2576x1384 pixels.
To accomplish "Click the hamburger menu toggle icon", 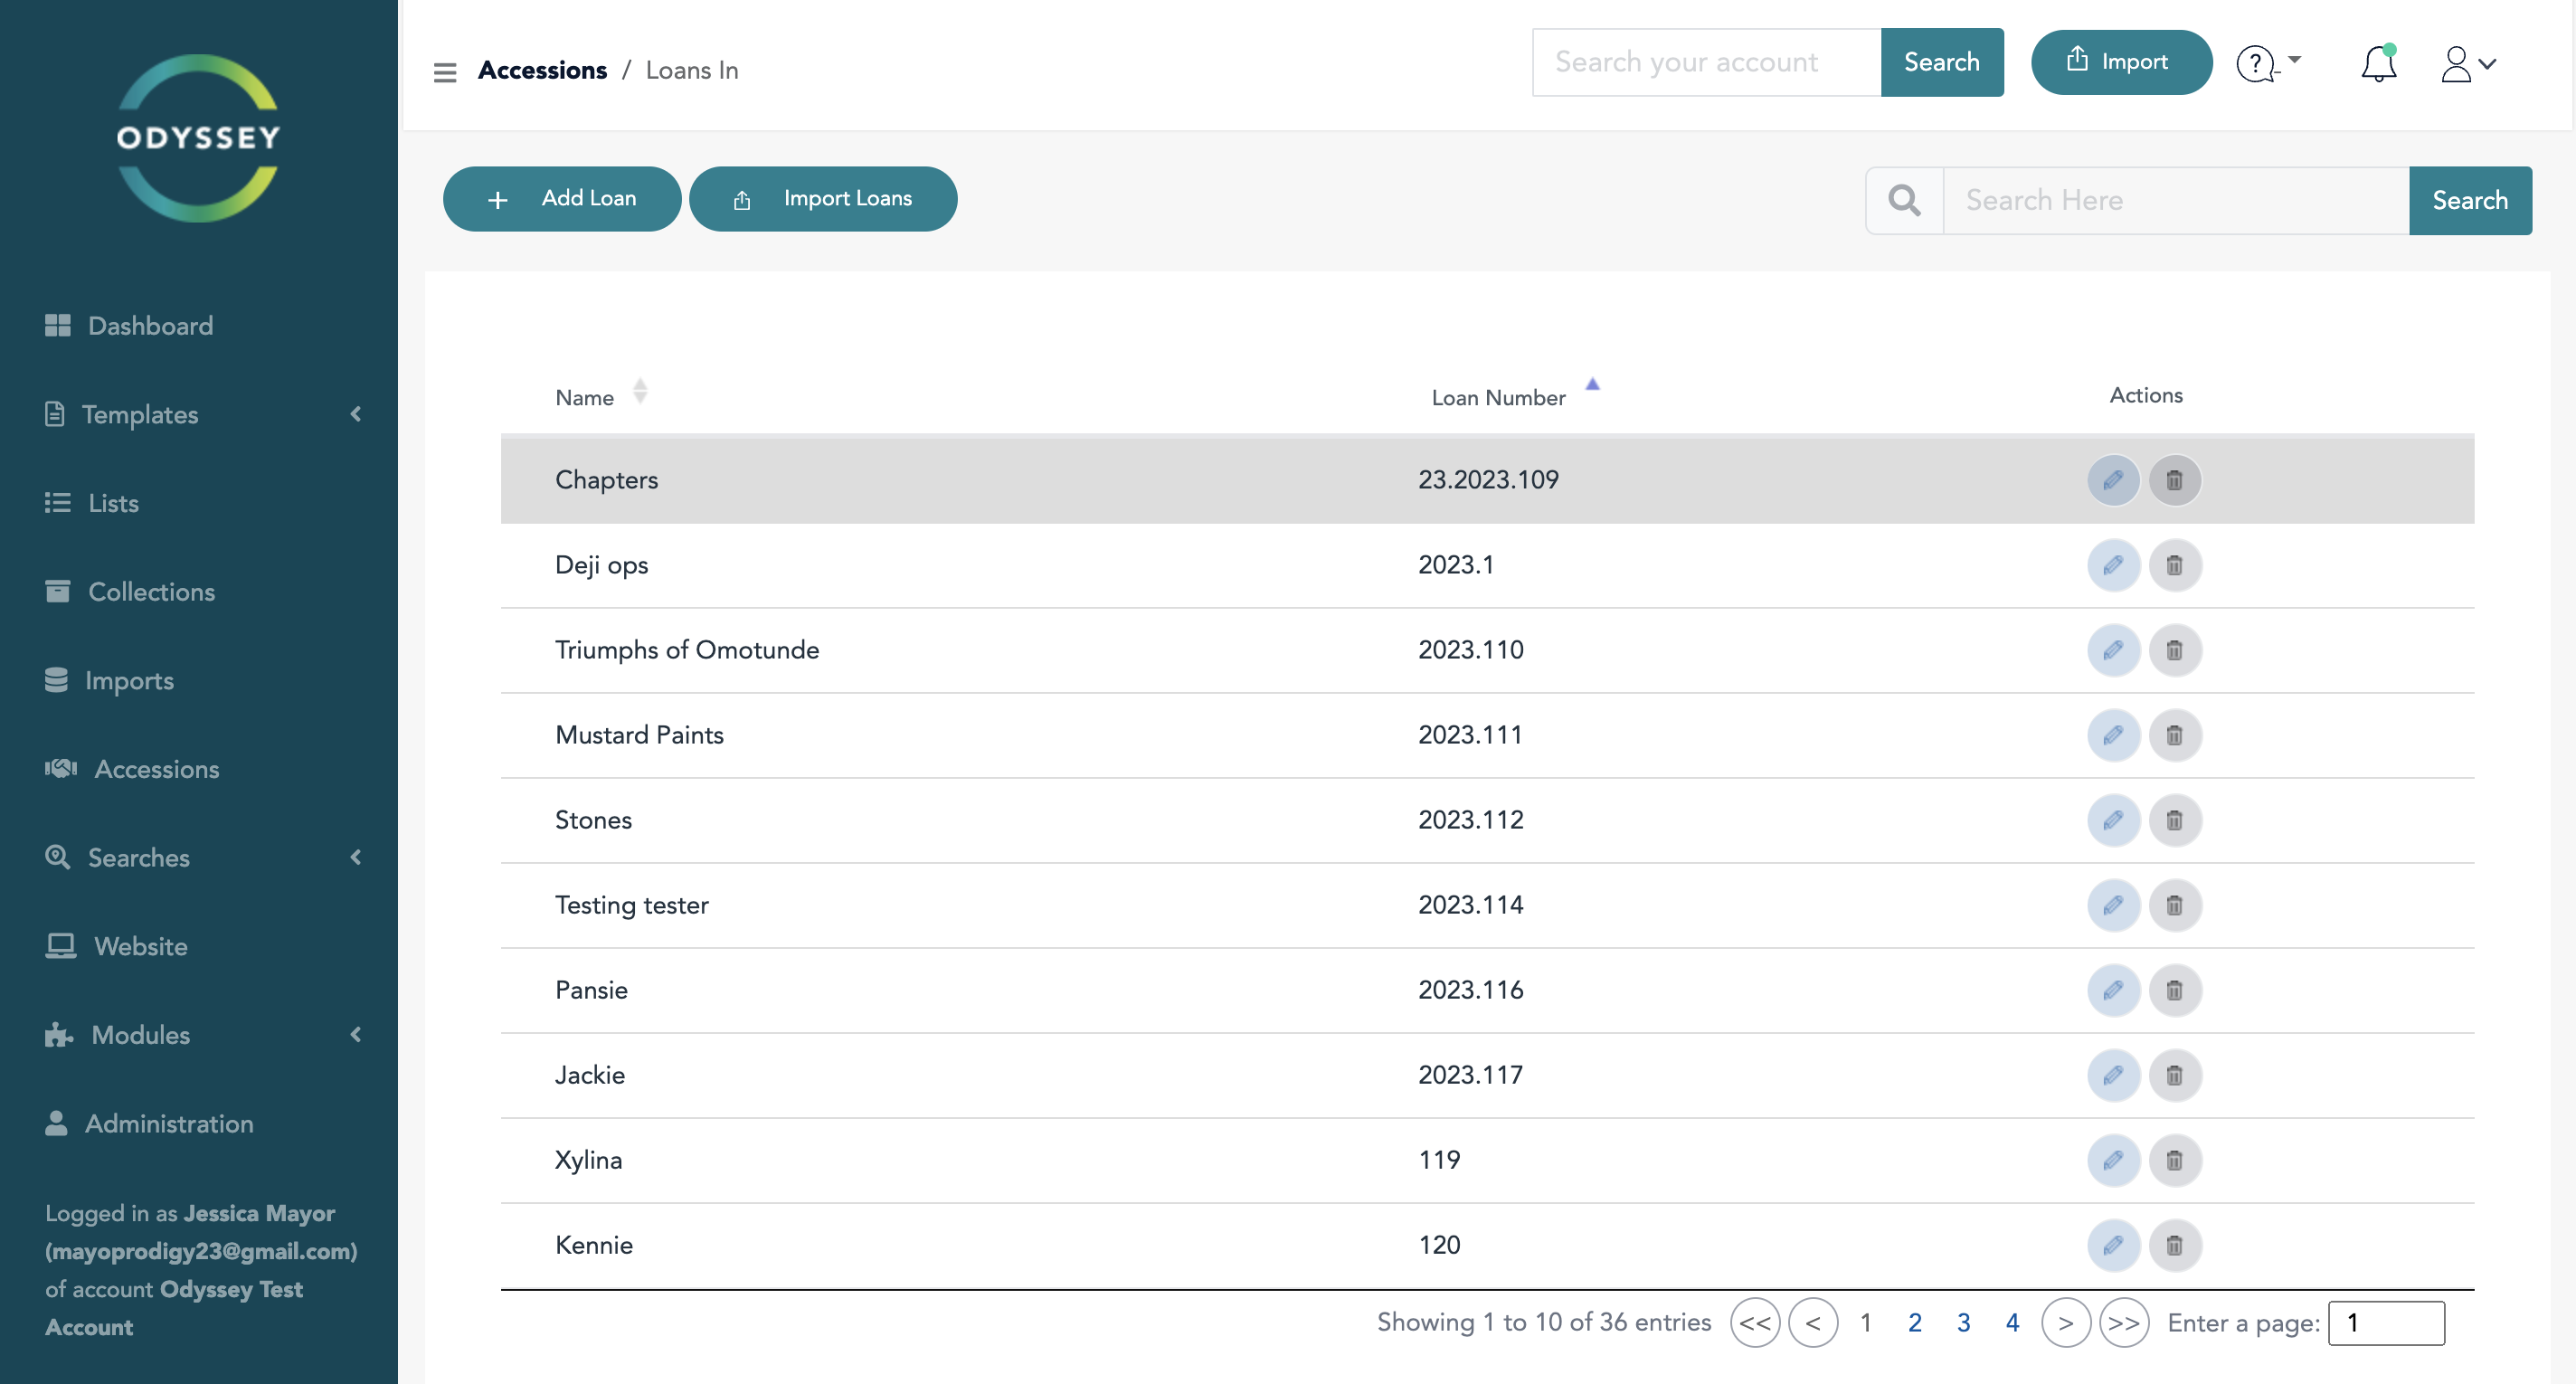I will click(444, 71).
